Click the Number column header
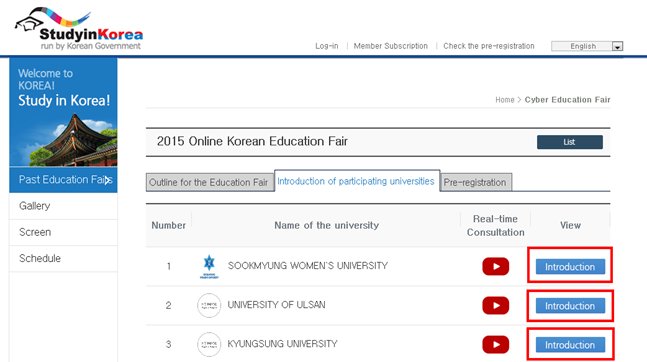This screenshot has width=647, height=362. [168, 225]
